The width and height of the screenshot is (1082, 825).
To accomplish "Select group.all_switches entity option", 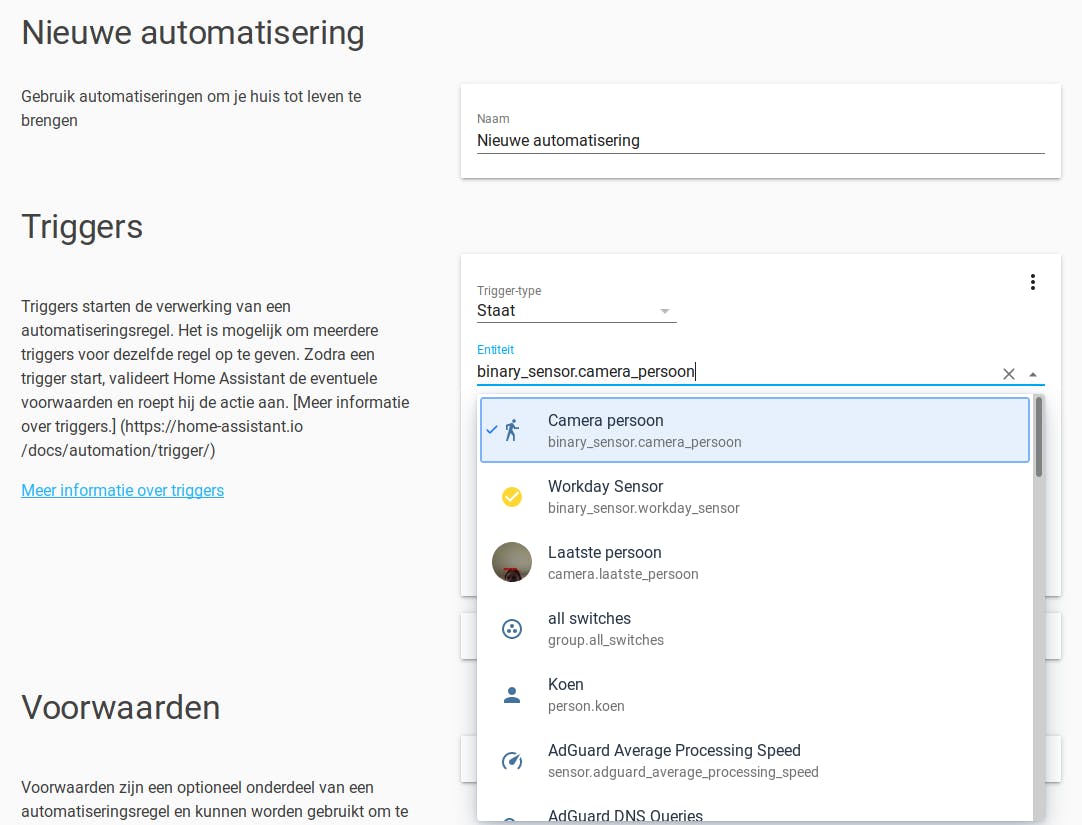I will click(x=754, y=629).
